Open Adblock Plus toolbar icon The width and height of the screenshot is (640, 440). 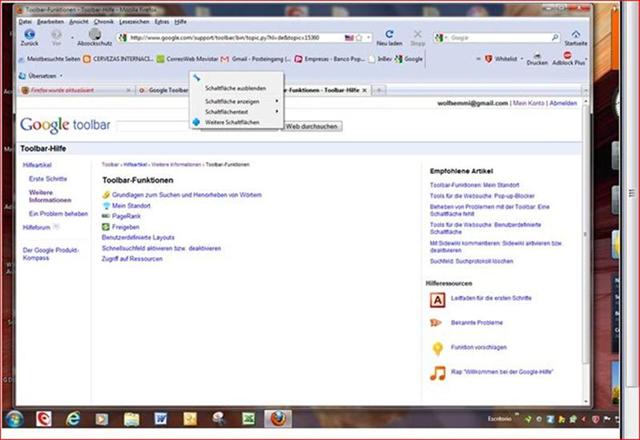(568, 56)
